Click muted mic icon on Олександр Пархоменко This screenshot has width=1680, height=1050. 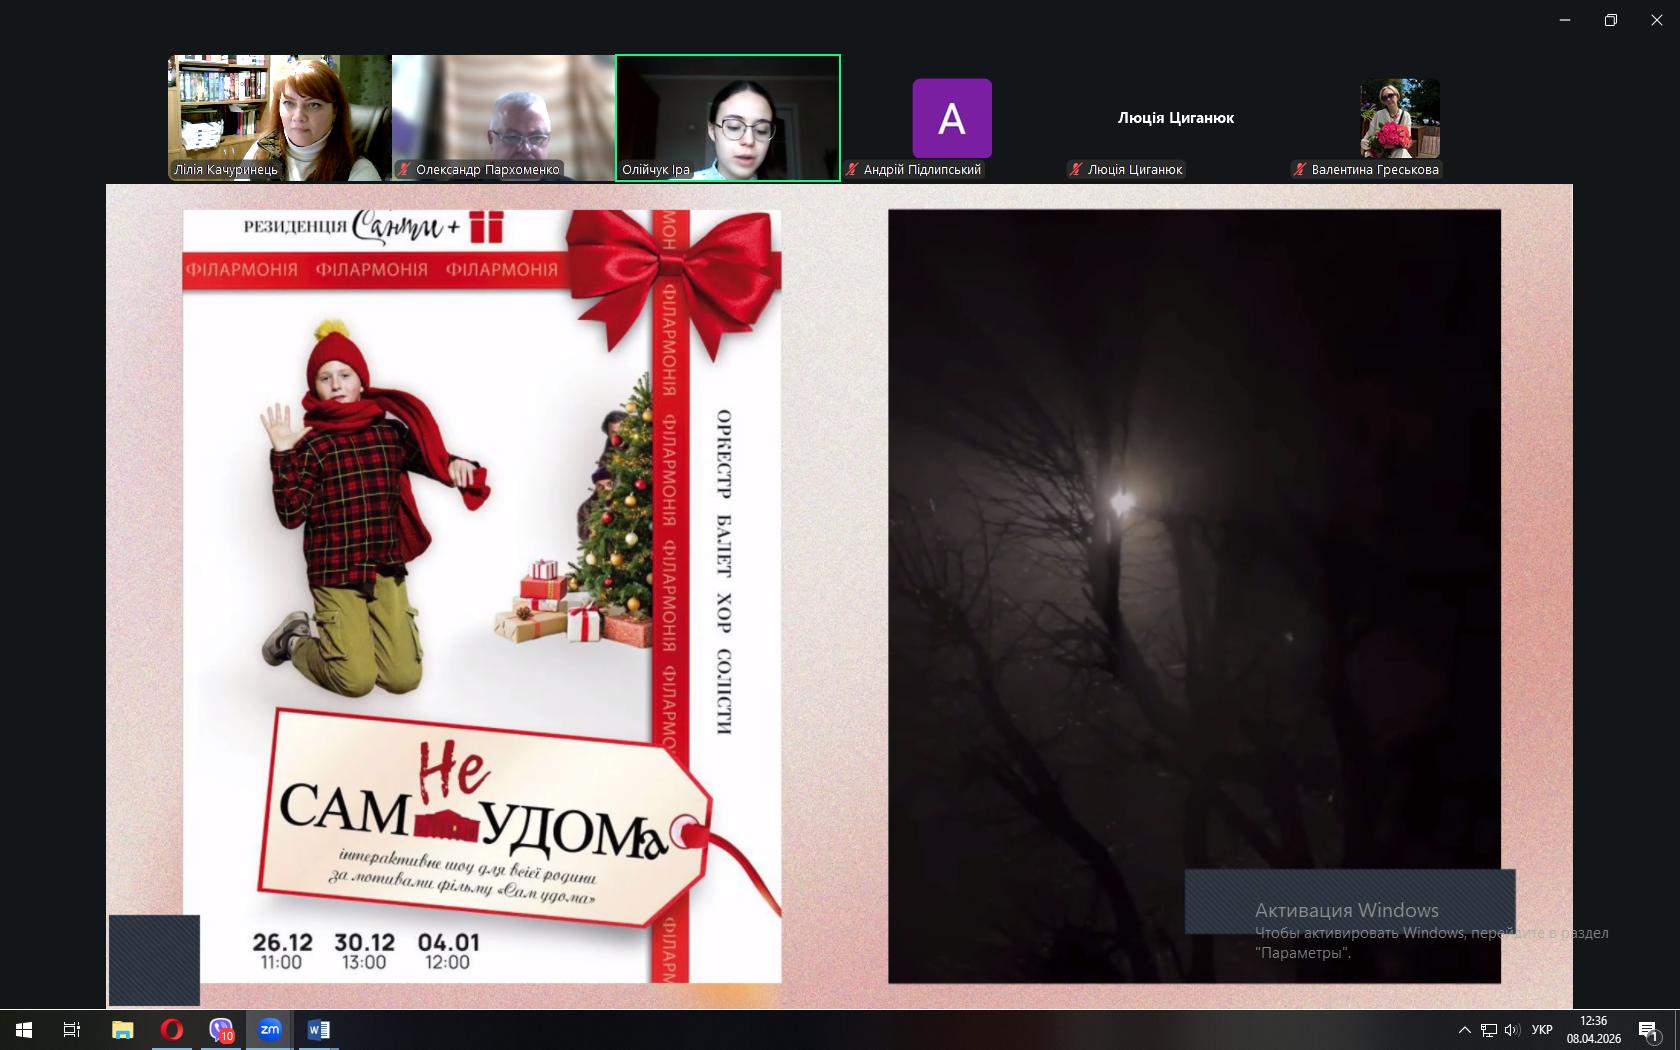coord(405,170)
